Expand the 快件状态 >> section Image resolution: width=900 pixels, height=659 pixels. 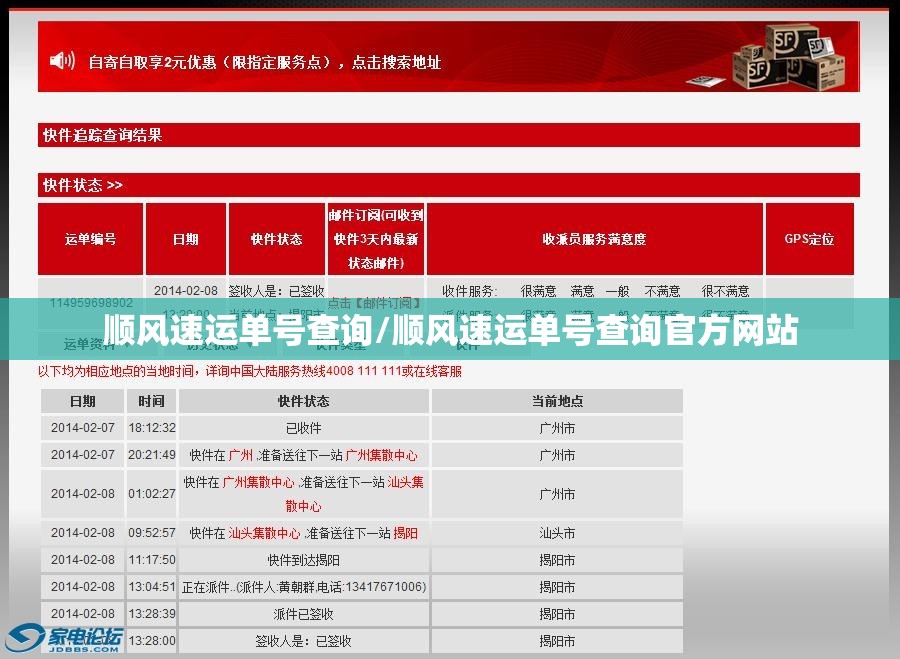point(448,185)
